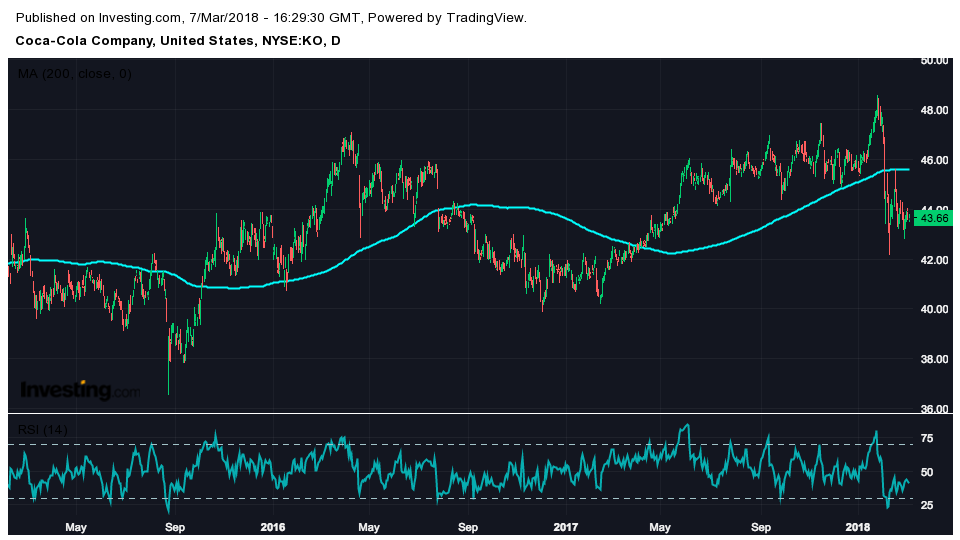
Task: Click the 2017 year label on time axis
Action: click(566, 527)
